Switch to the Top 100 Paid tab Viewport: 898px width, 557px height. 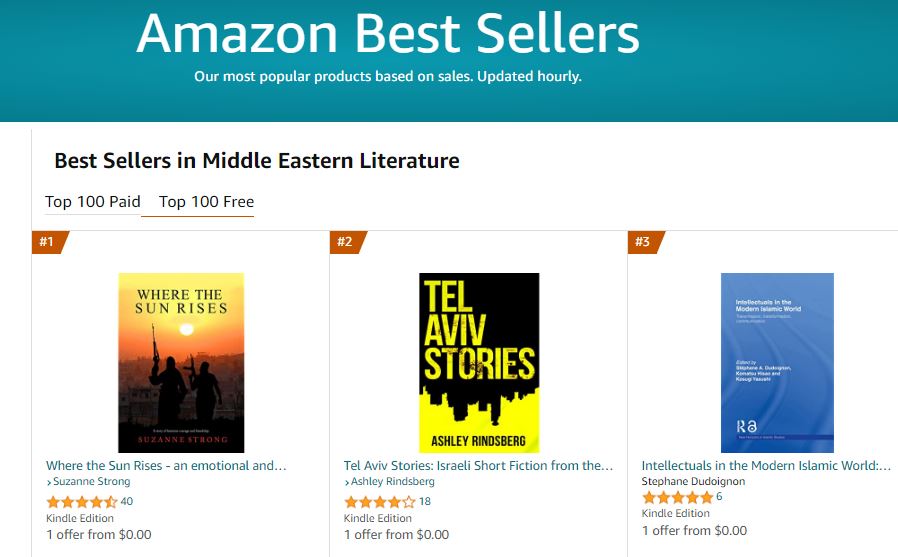(x=93, y=202)
